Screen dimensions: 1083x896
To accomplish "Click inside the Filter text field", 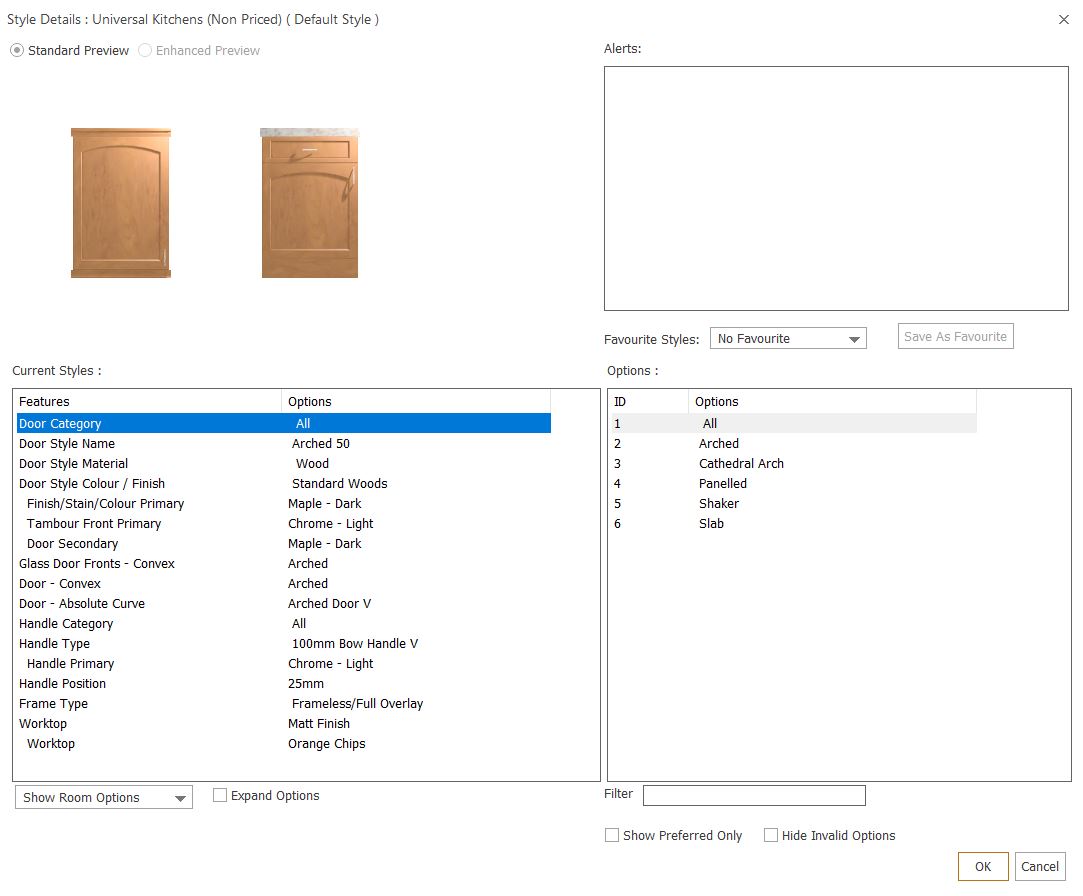I will (x=754, y=795).
